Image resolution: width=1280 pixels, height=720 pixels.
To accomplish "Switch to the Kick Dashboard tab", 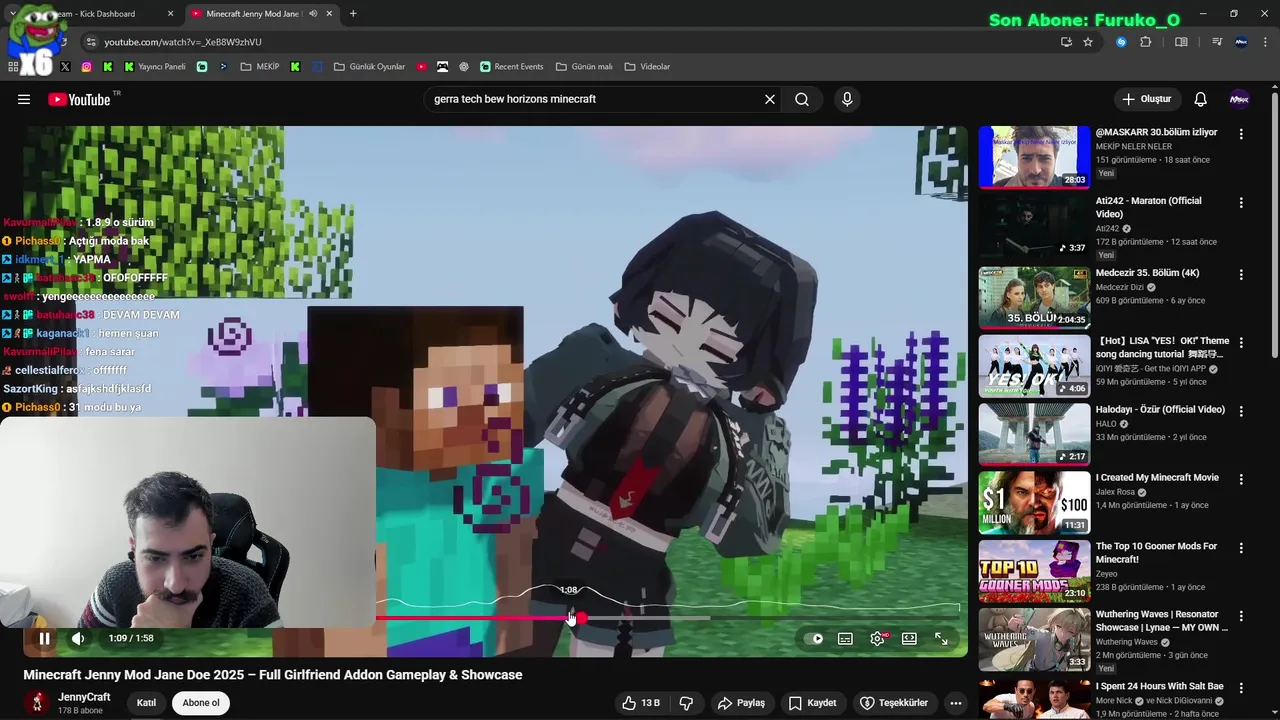I will (x=95, y=14).
